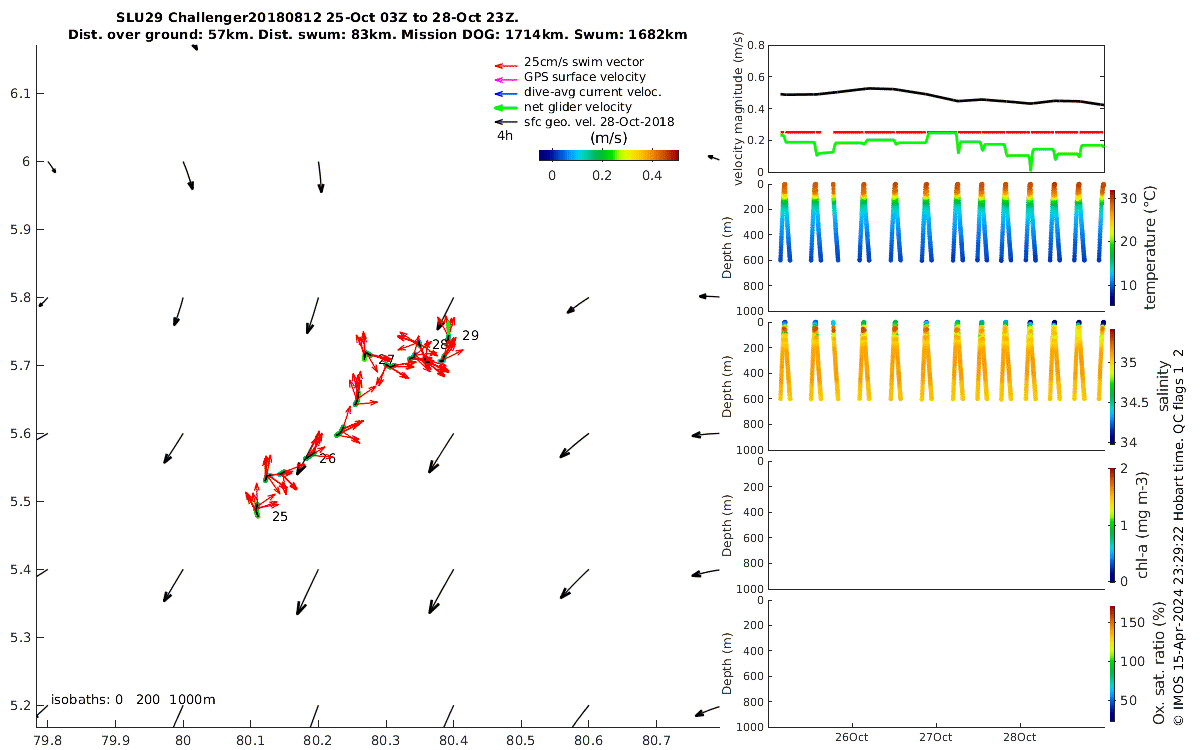The height and width of the screenshot is (750, 1200).
Task: Click the '5.5' latitude tick label
Action: [20, 502]
